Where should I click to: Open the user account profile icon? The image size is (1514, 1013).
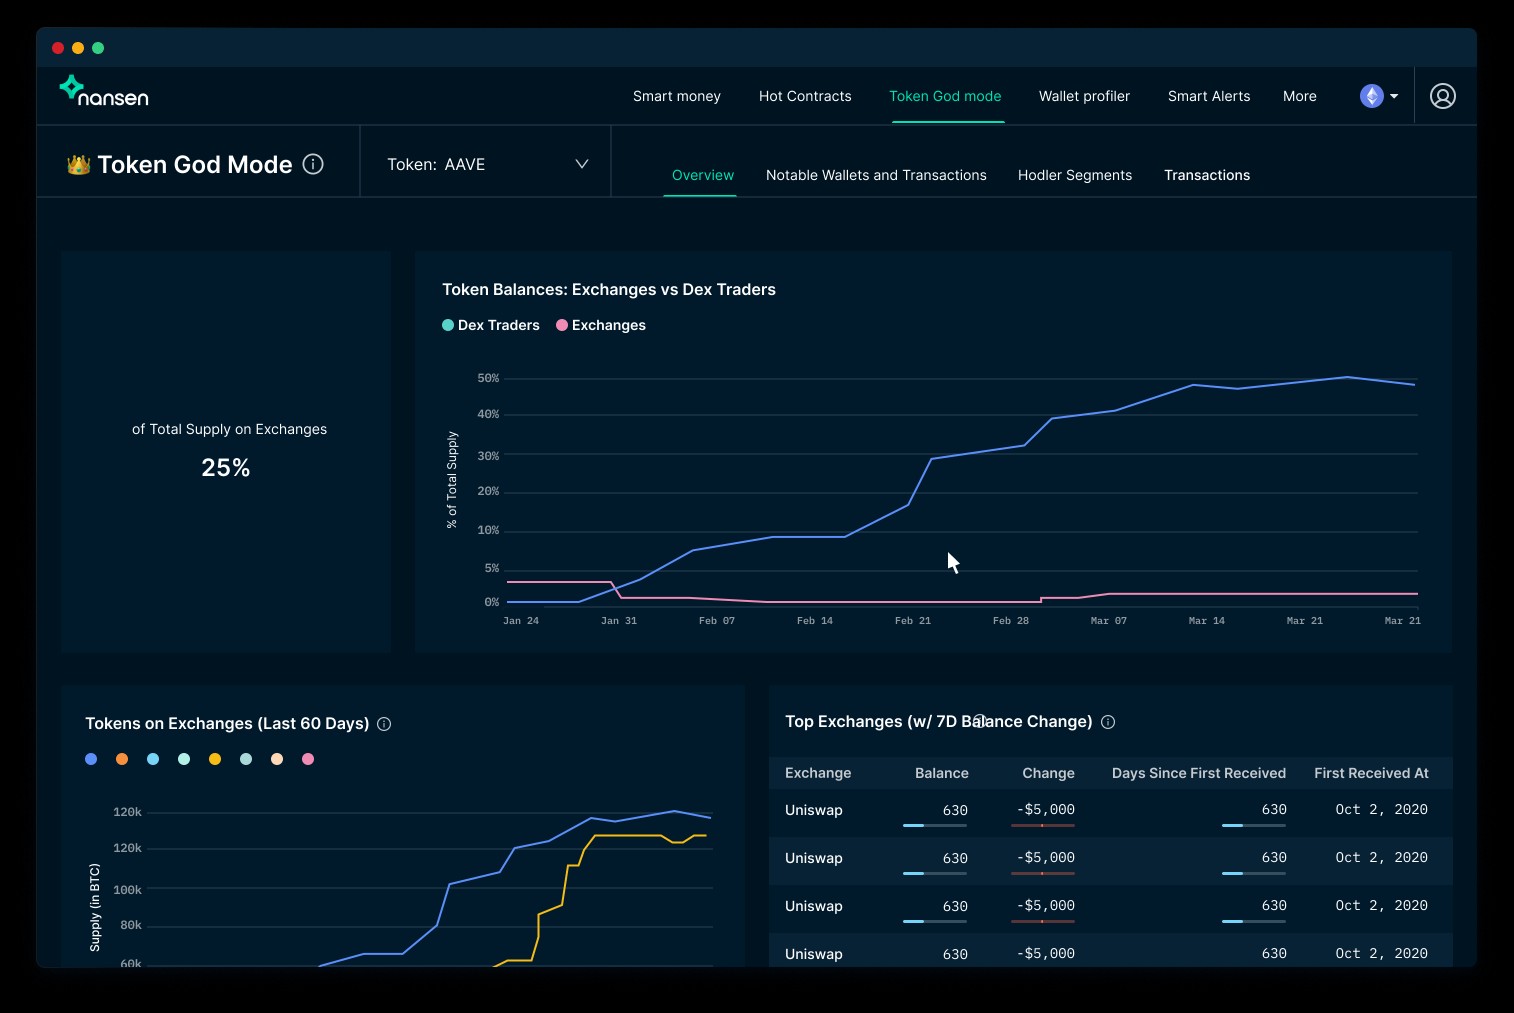pyautogui.click(x=1442, y=96)
